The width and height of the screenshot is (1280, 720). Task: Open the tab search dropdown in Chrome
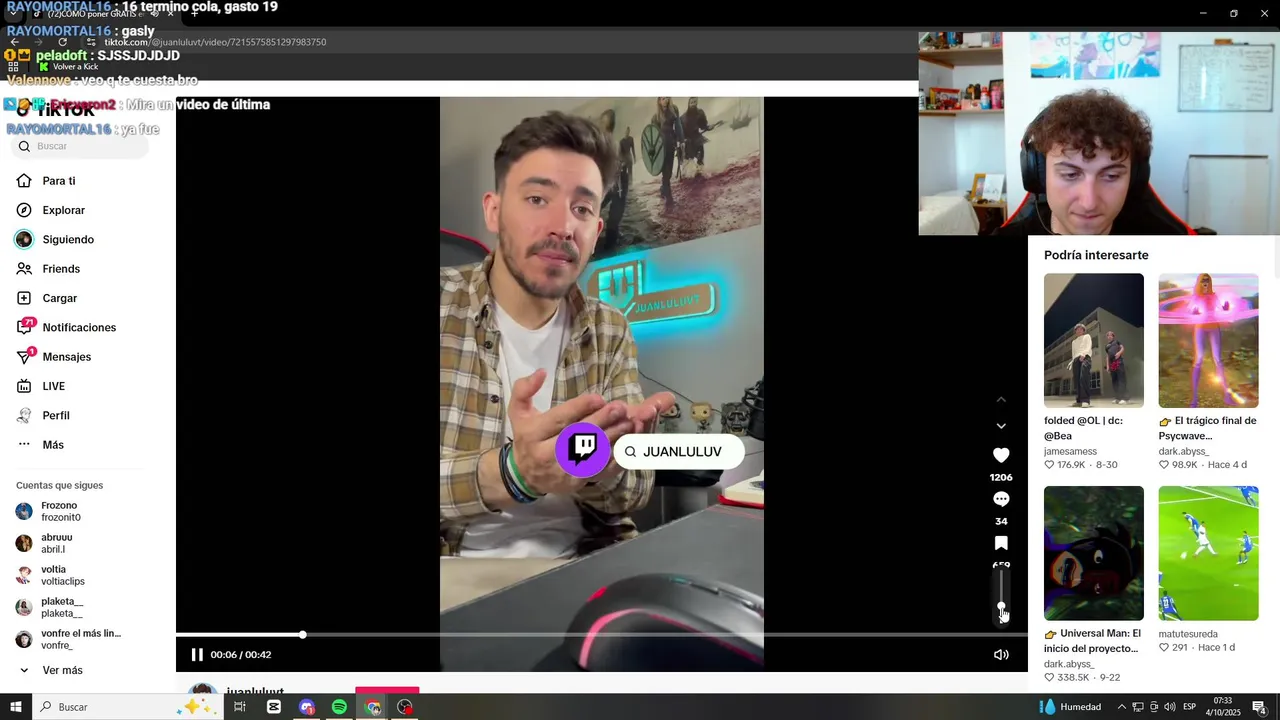coord(13,14)
